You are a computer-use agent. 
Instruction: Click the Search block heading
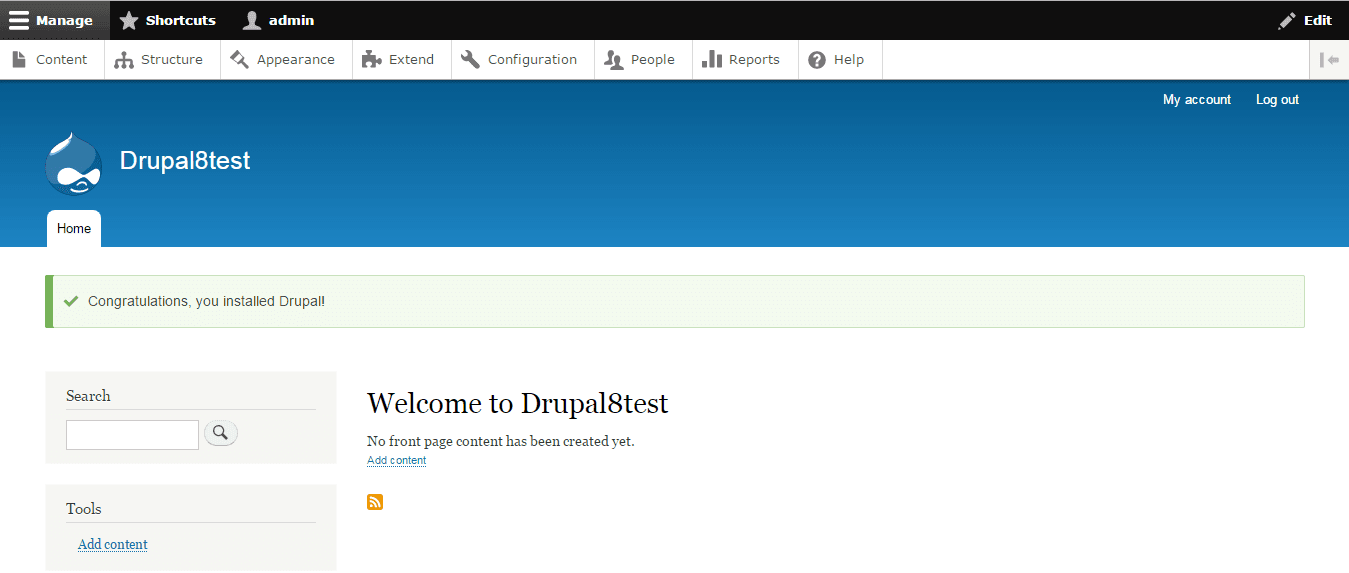[x=88, y=396]
